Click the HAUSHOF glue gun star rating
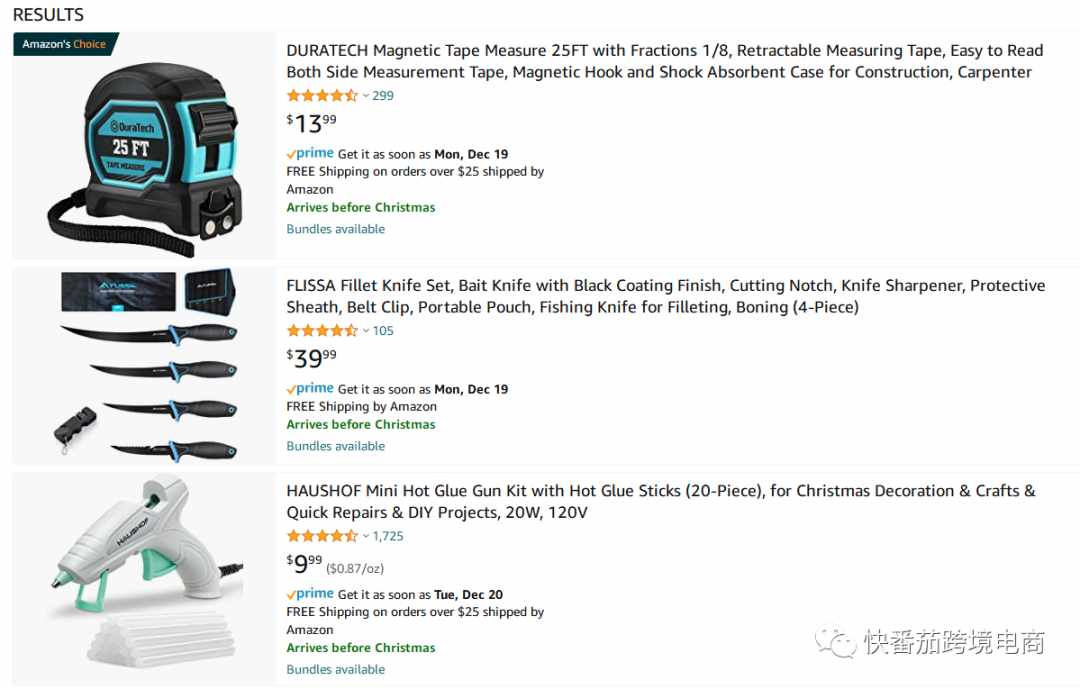 tap(322, 536)
